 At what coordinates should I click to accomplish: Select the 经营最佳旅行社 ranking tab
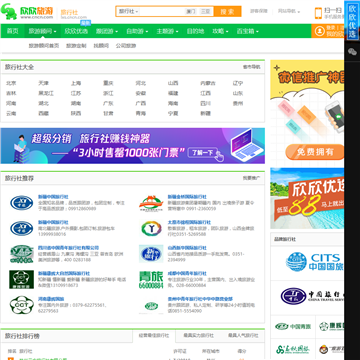tap(154, 335)
